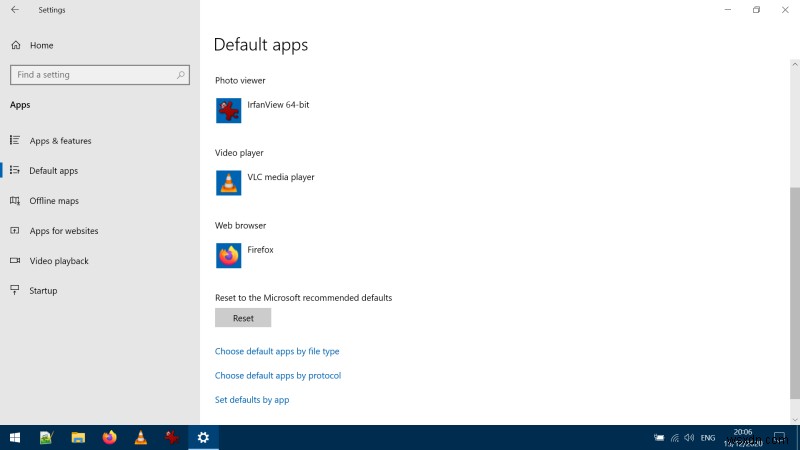Click the Settings gear in taskbar
The width and height of the screenshot is (800, 450).
(203, 438)
